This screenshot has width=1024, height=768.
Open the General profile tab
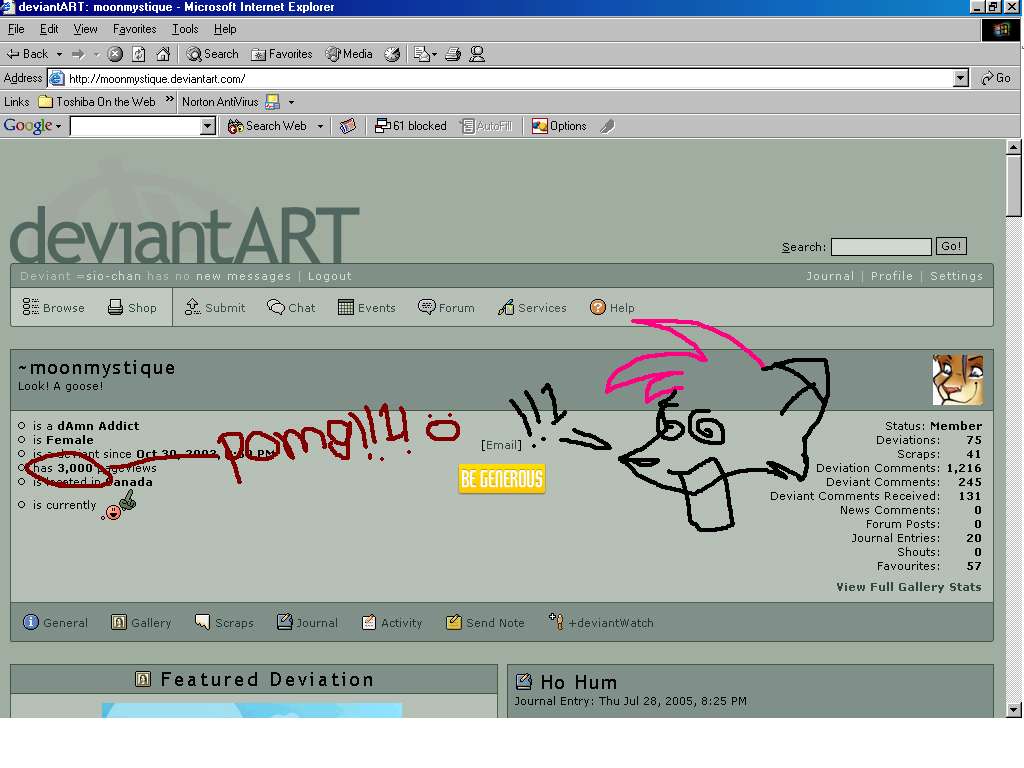[x=56, y=622]
